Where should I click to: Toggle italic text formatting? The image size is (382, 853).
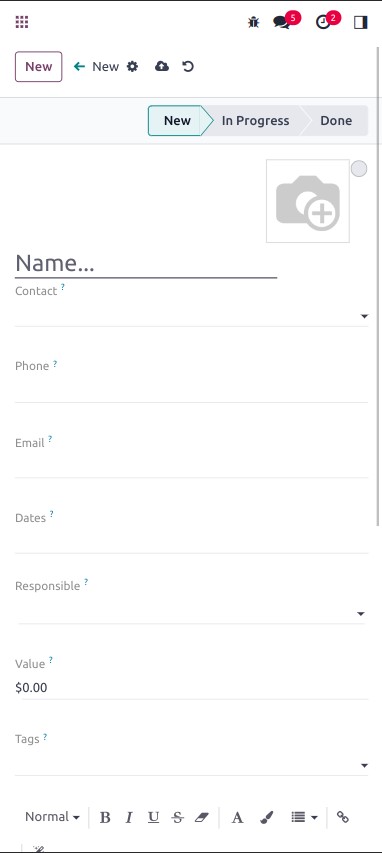(129, 817)
